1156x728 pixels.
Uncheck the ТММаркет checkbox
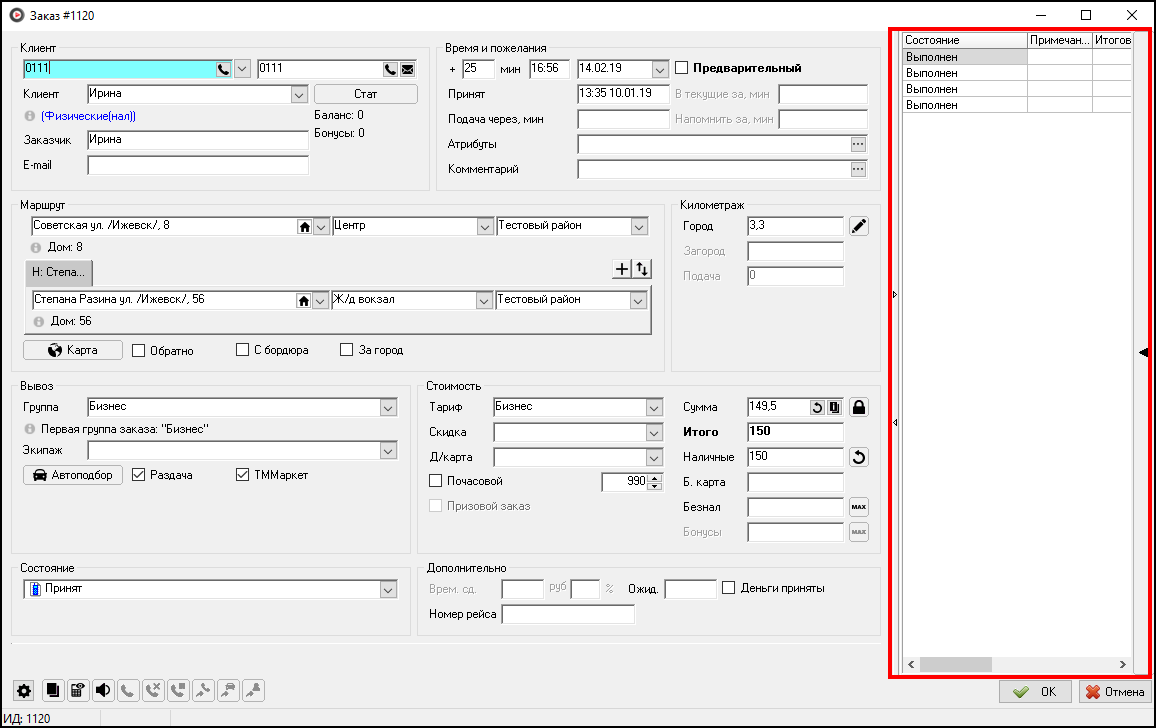point(242,475)
